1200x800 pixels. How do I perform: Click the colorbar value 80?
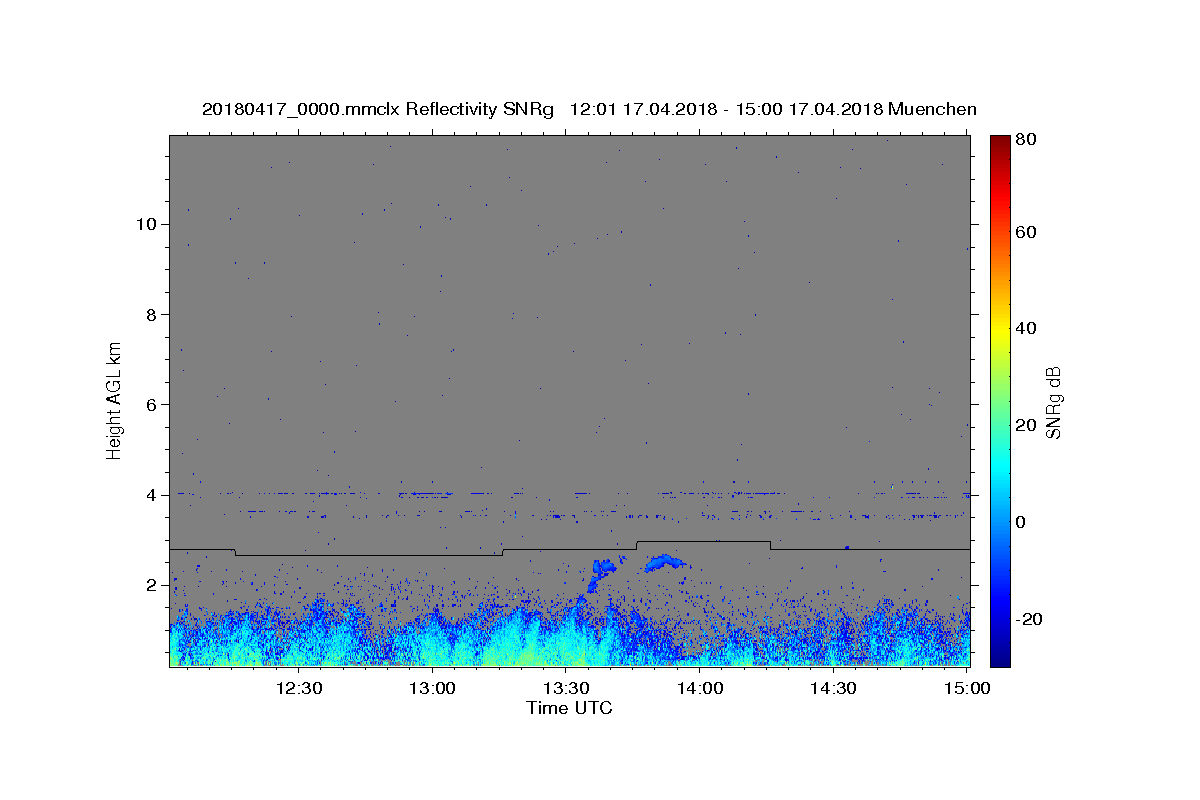point(1025,140)
